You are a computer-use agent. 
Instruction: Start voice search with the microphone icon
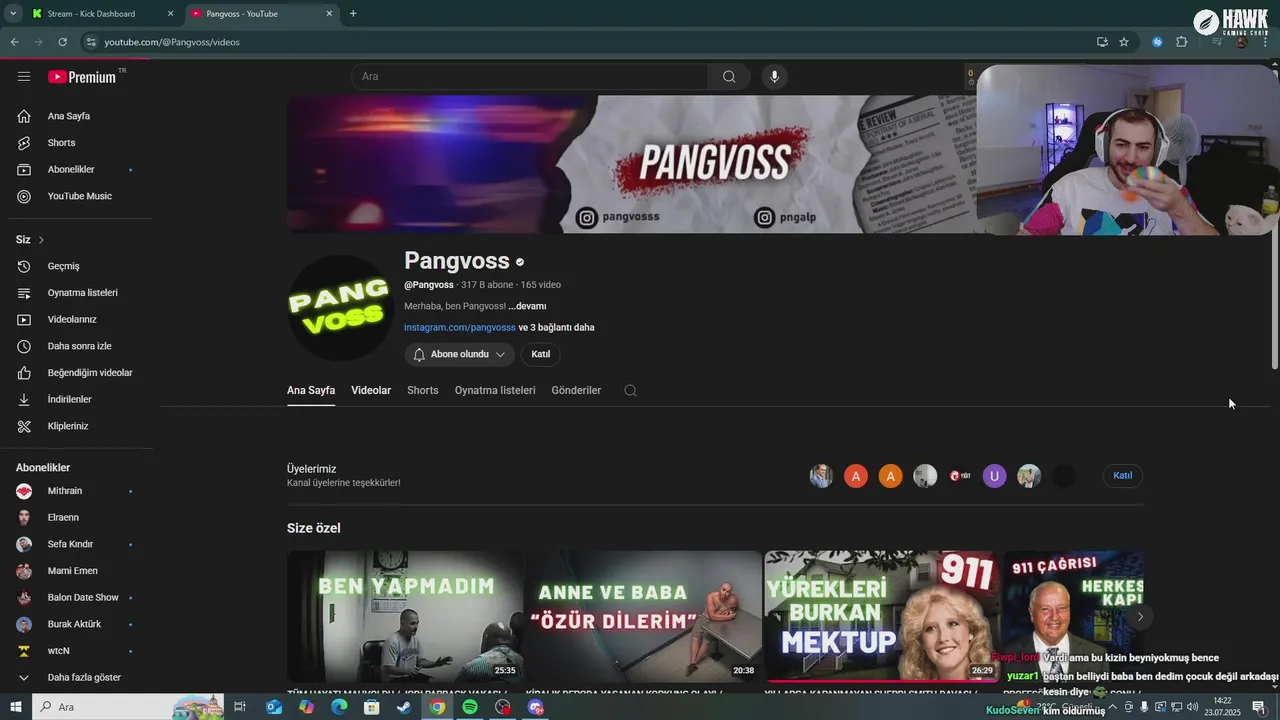coord(773,77)
